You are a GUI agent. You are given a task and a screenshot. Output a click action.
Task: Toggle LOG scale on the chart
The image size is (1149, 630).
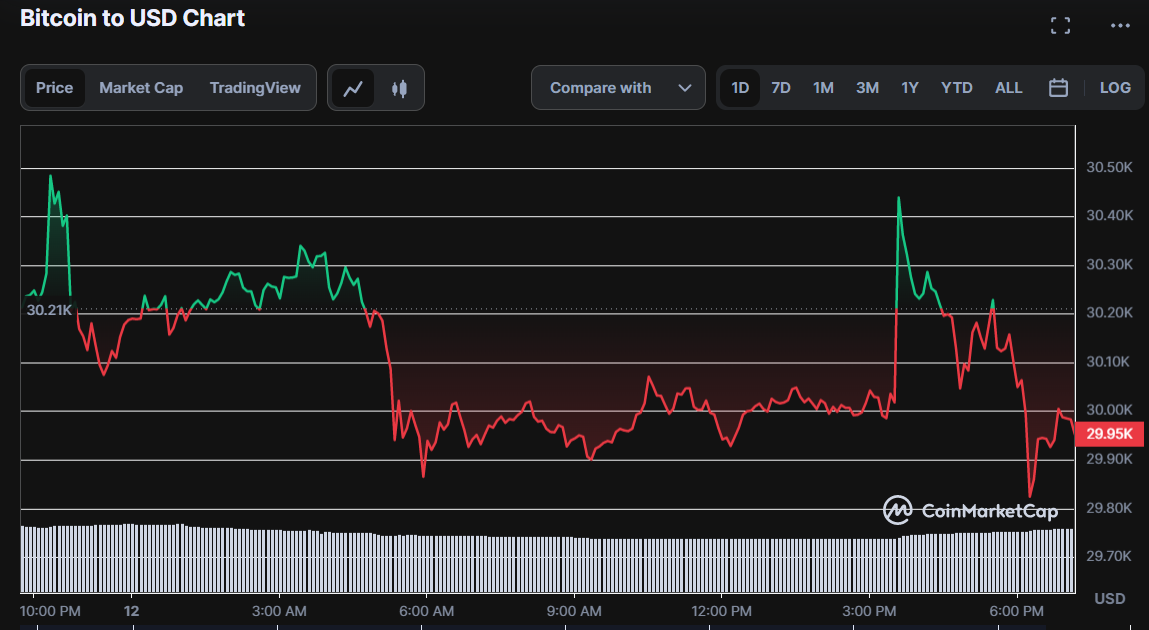click(1115, 88)
